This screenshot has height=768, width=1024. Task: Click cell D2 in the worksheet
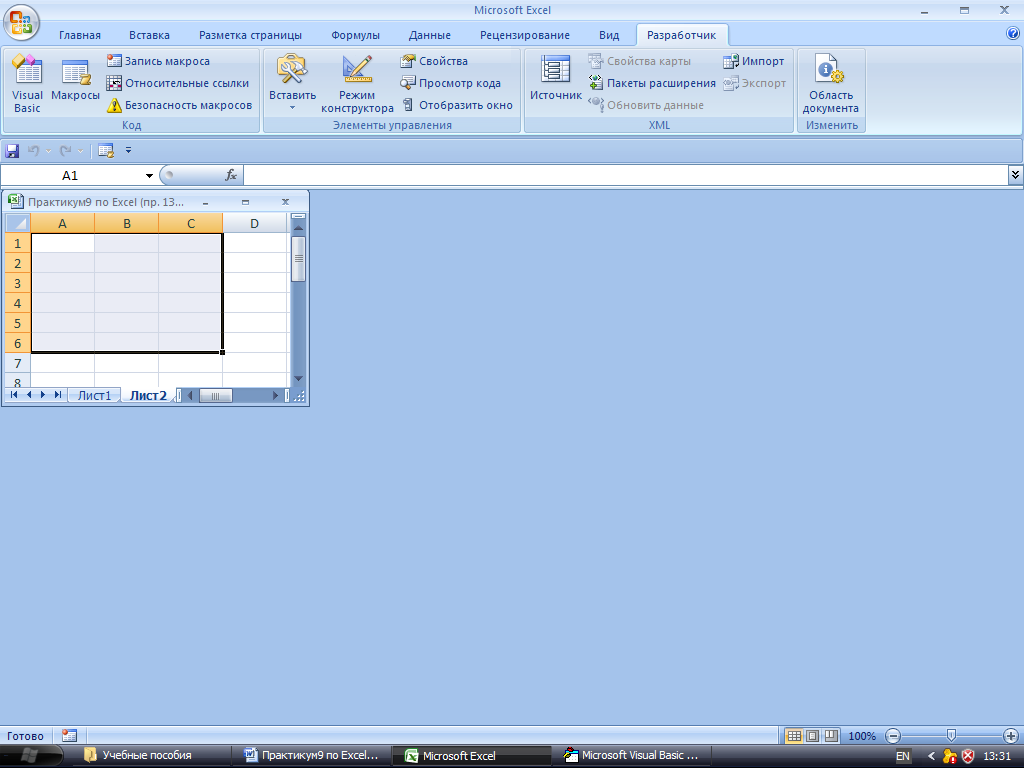coord(255,263)
